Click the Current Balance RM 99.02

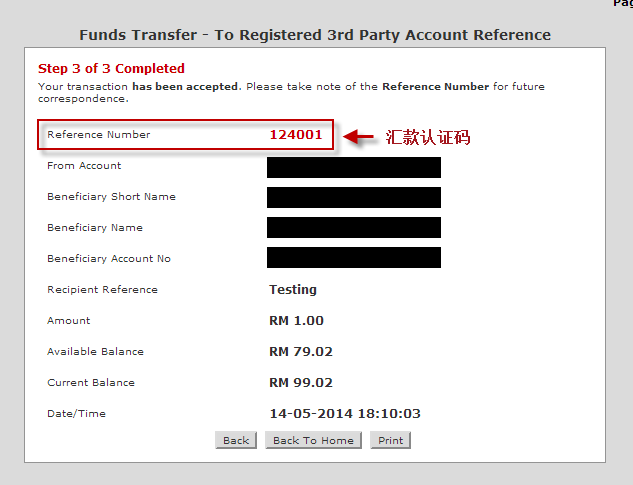click(x=301, y=382)
